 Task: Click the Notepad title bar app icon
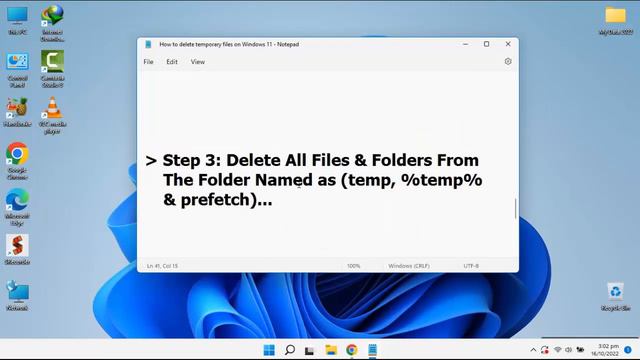[149, 44]
